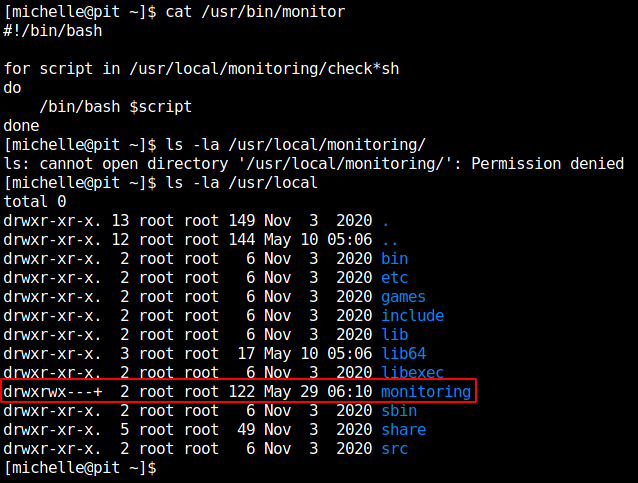
Task: Click the sbin directory name
Action: [397, 410]
